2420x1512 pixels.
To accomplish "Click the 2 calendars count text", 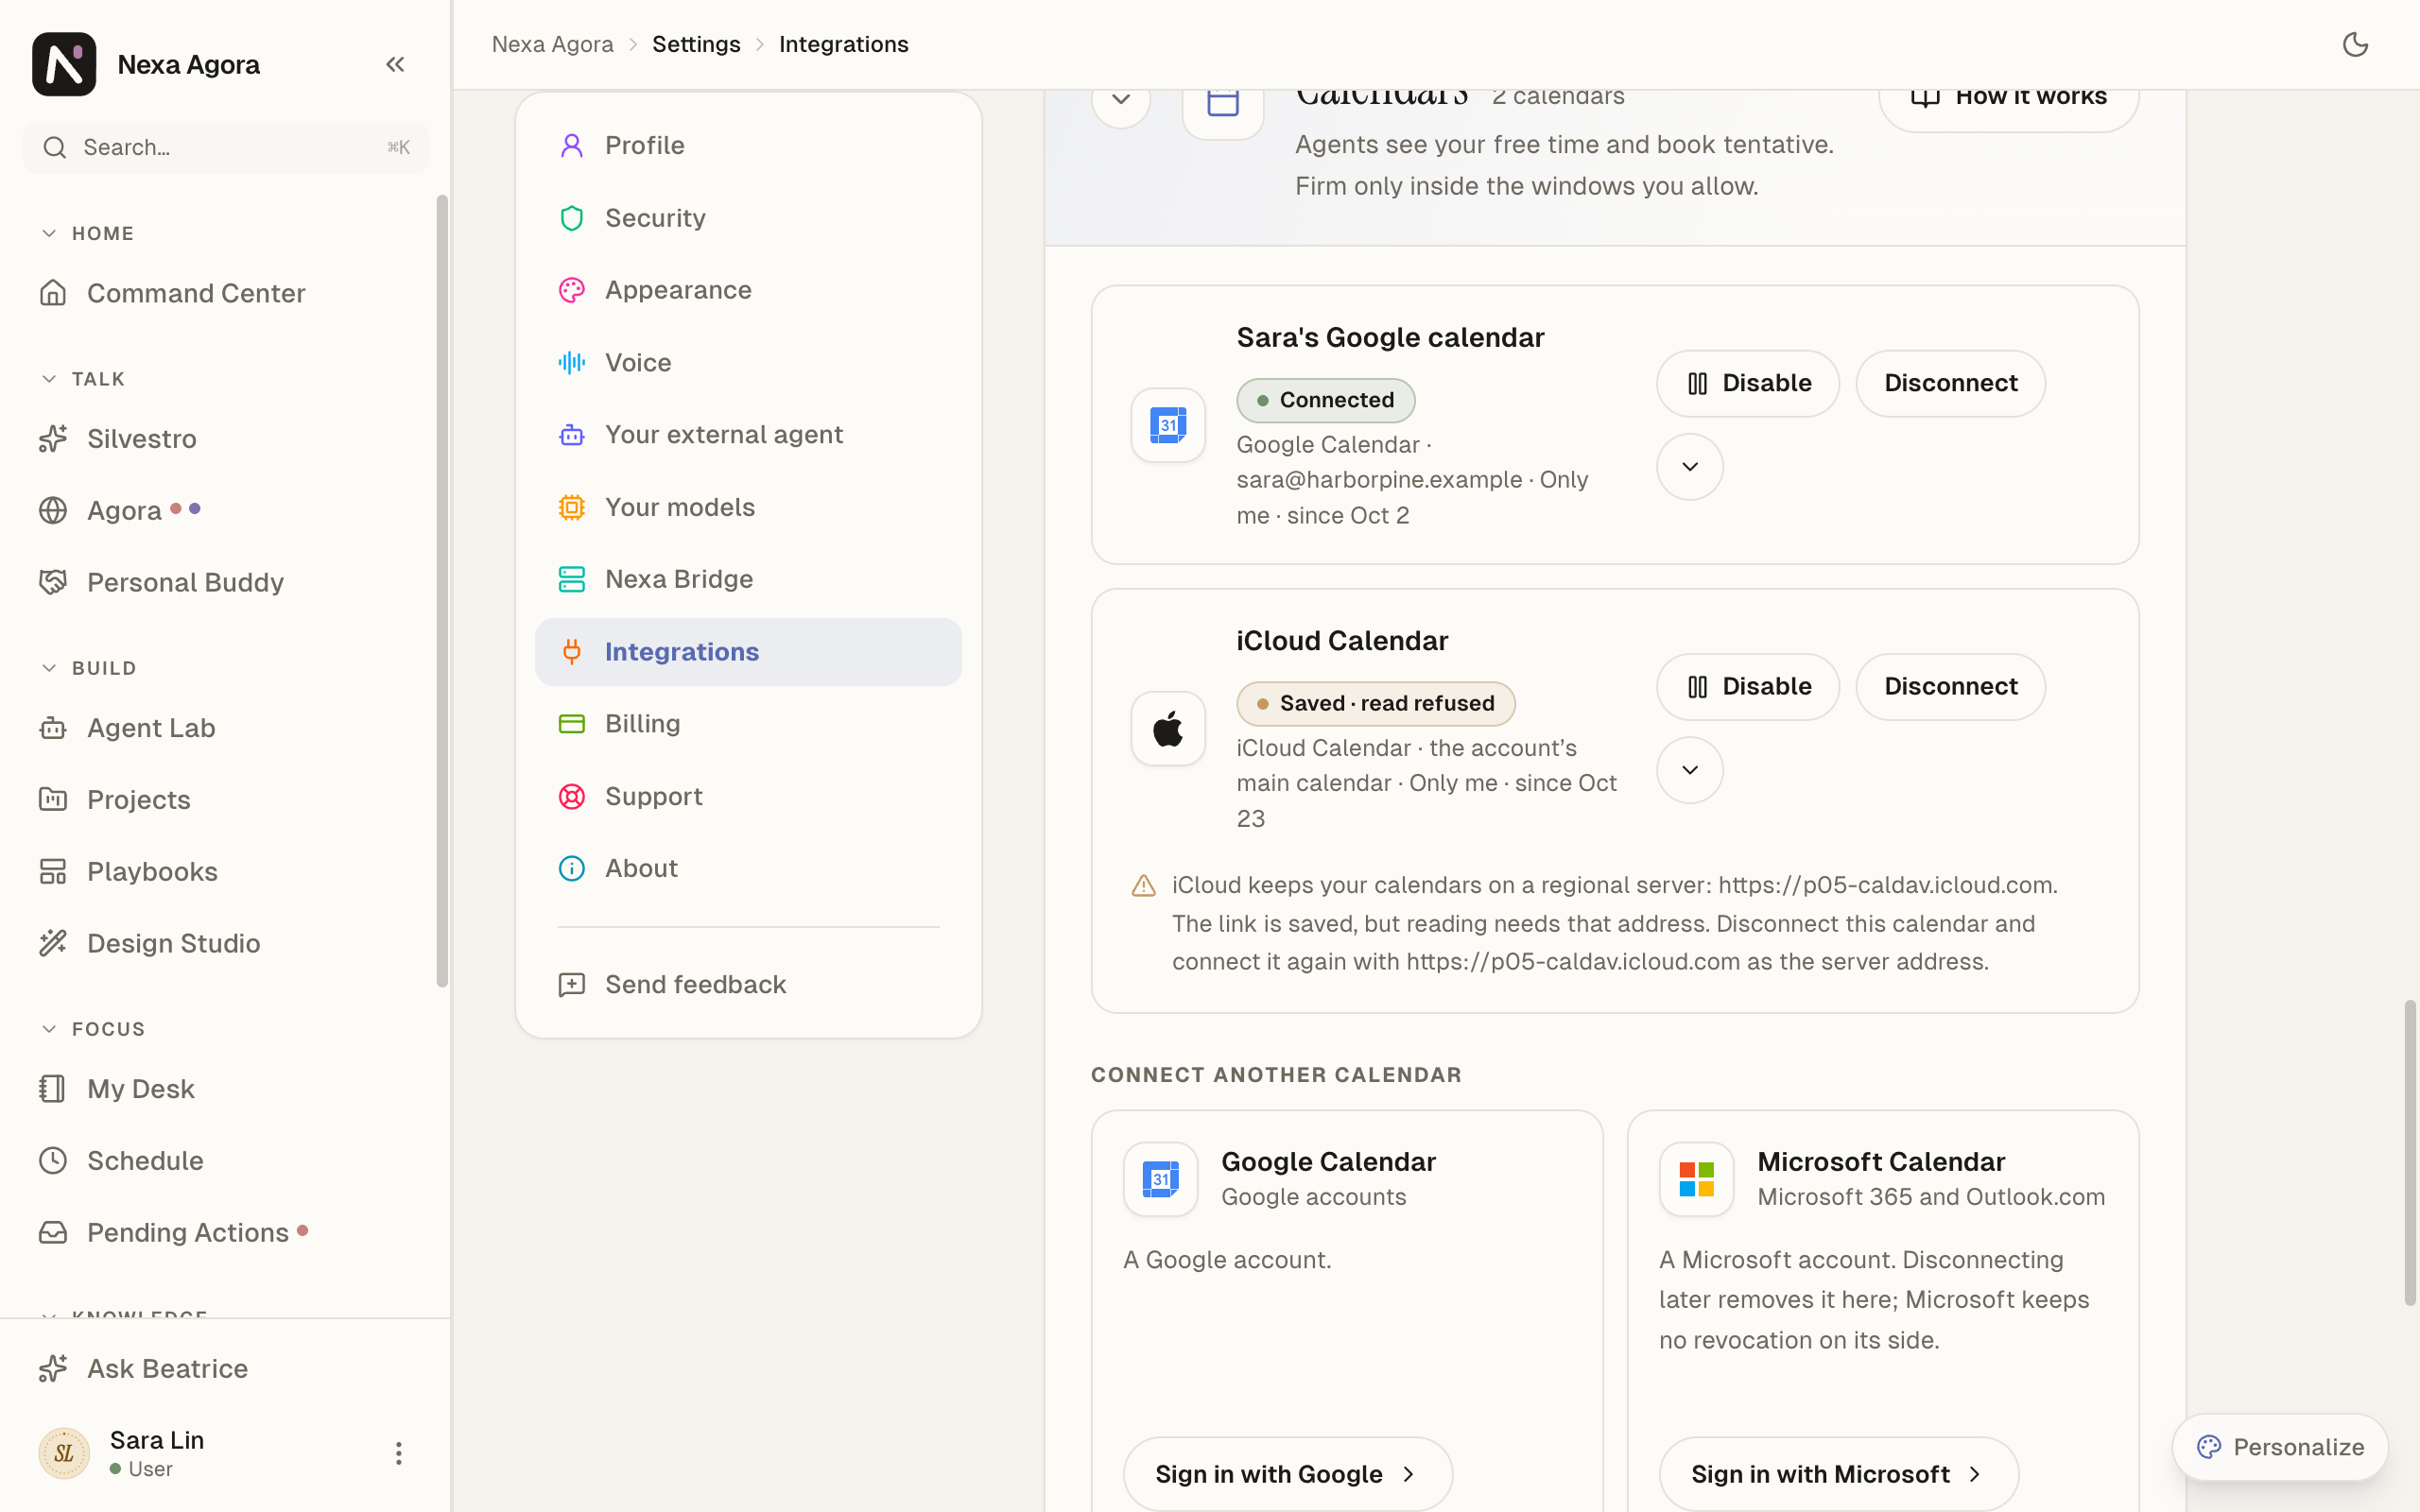I will pyautogui.click(x=1557, y=98).
